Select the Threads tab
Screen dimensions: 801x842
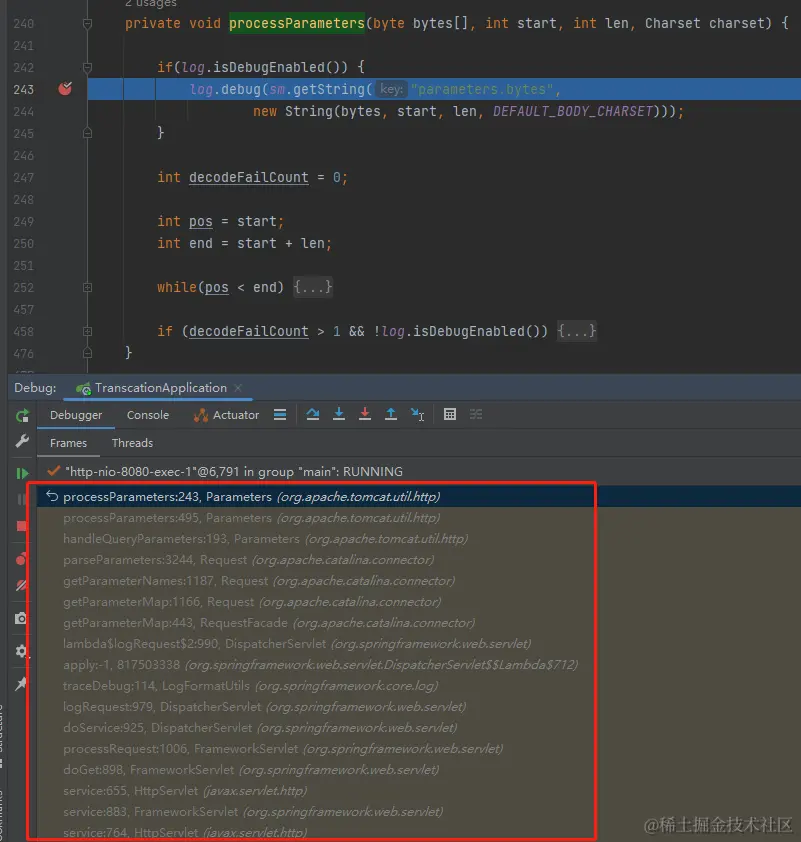[x=132, y=443]
